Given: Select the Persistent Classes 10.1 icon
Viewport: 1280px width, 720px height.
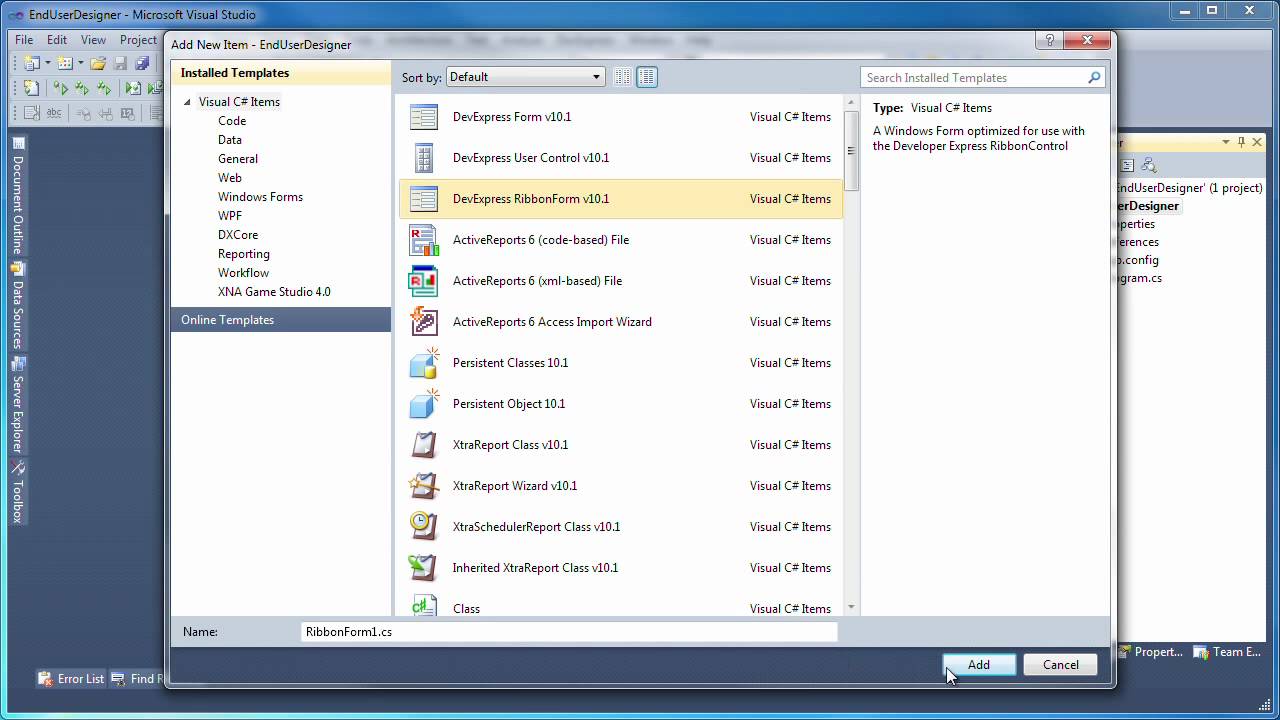Looking at the screenshot, I should point(424,363).
